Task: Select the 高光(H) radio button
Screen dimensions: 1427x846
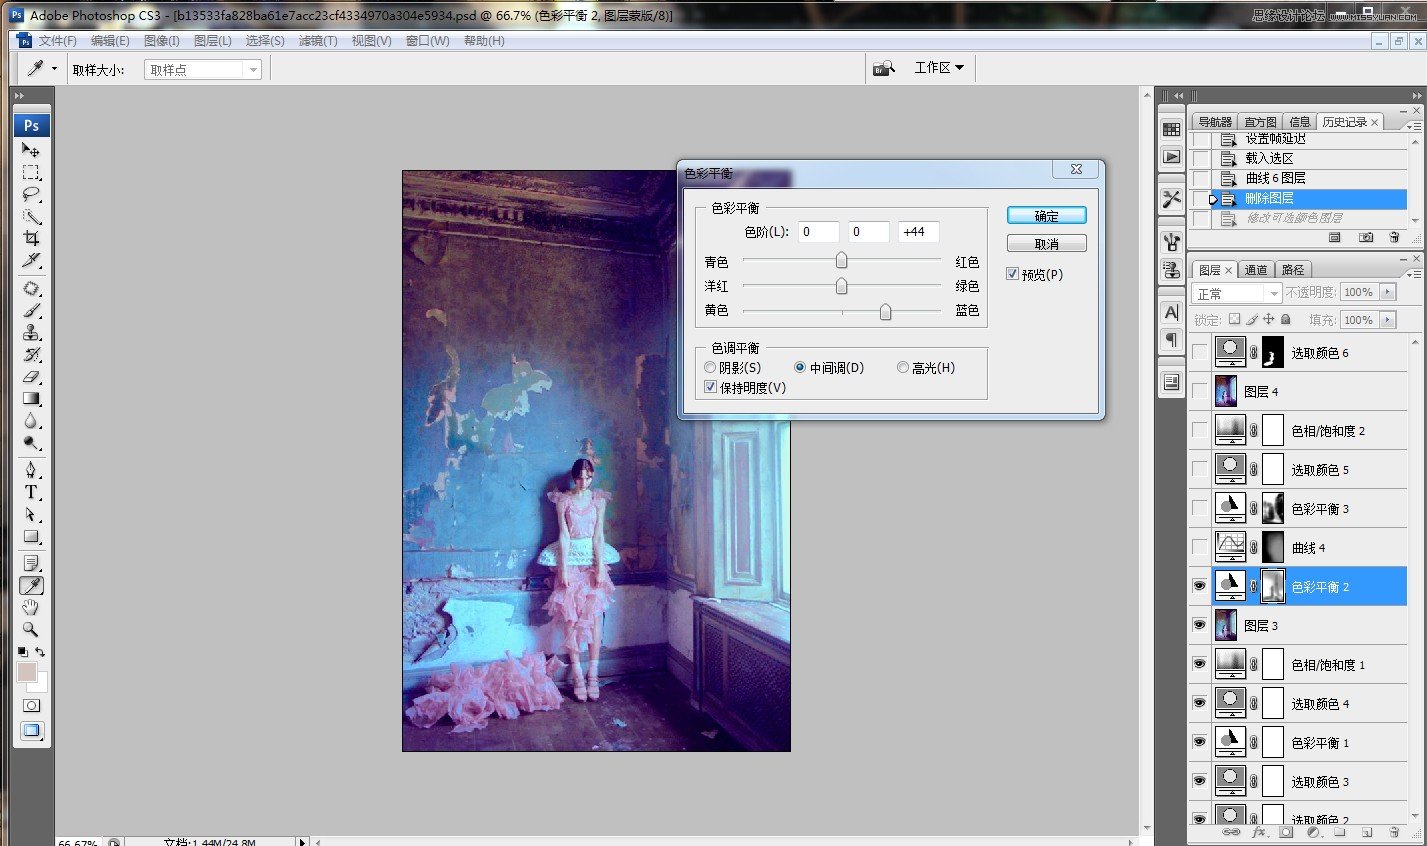Action: coord(903,368)
